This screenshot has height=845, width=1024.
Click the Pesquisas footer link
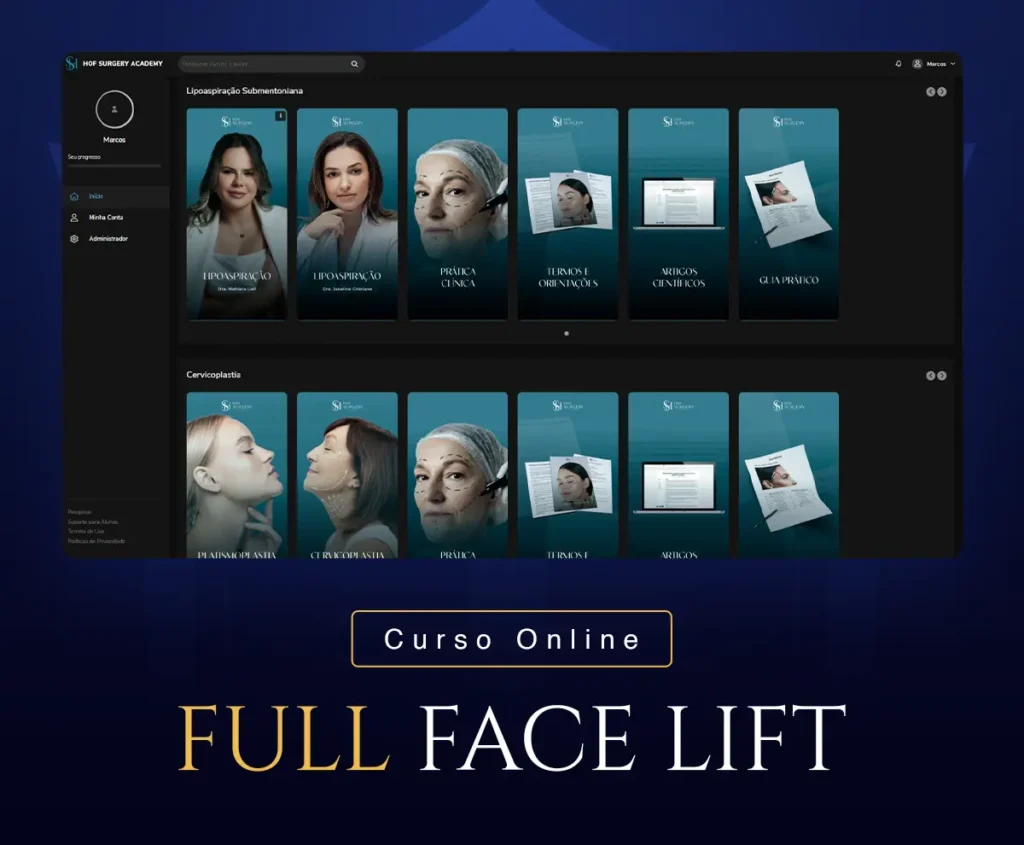[x=80, y=512]
